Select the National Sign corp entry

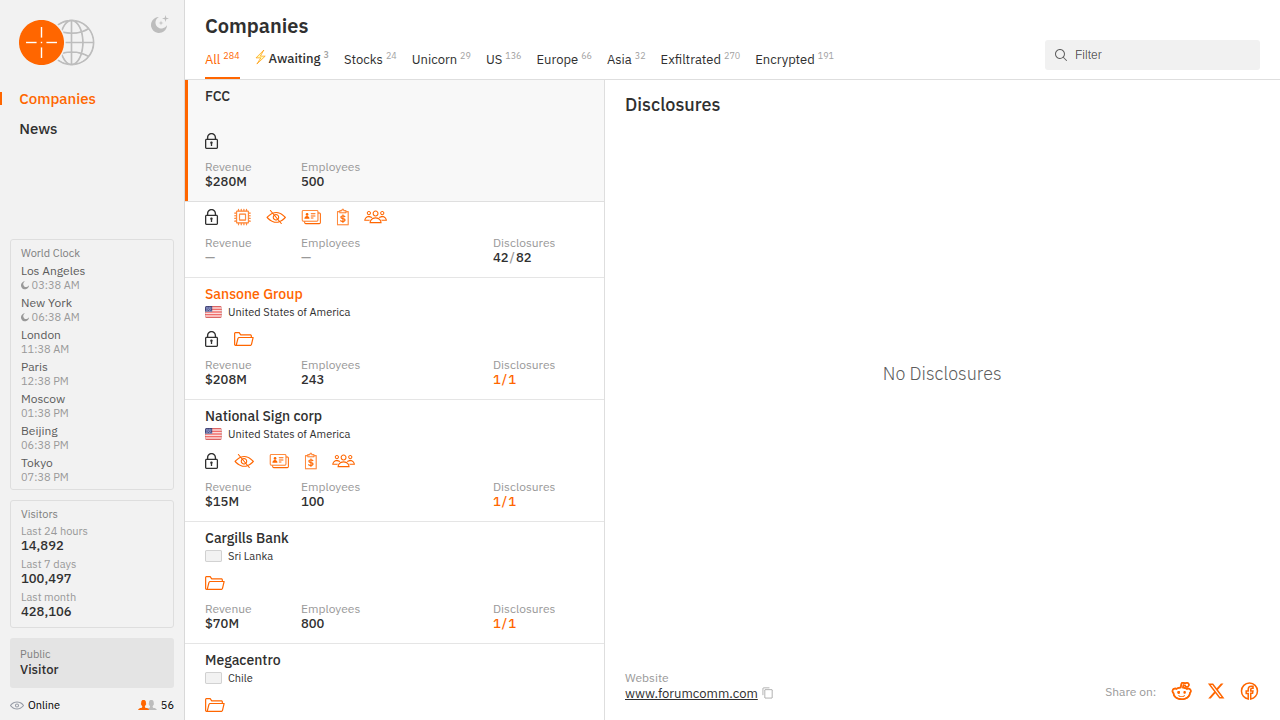[263, 416]
